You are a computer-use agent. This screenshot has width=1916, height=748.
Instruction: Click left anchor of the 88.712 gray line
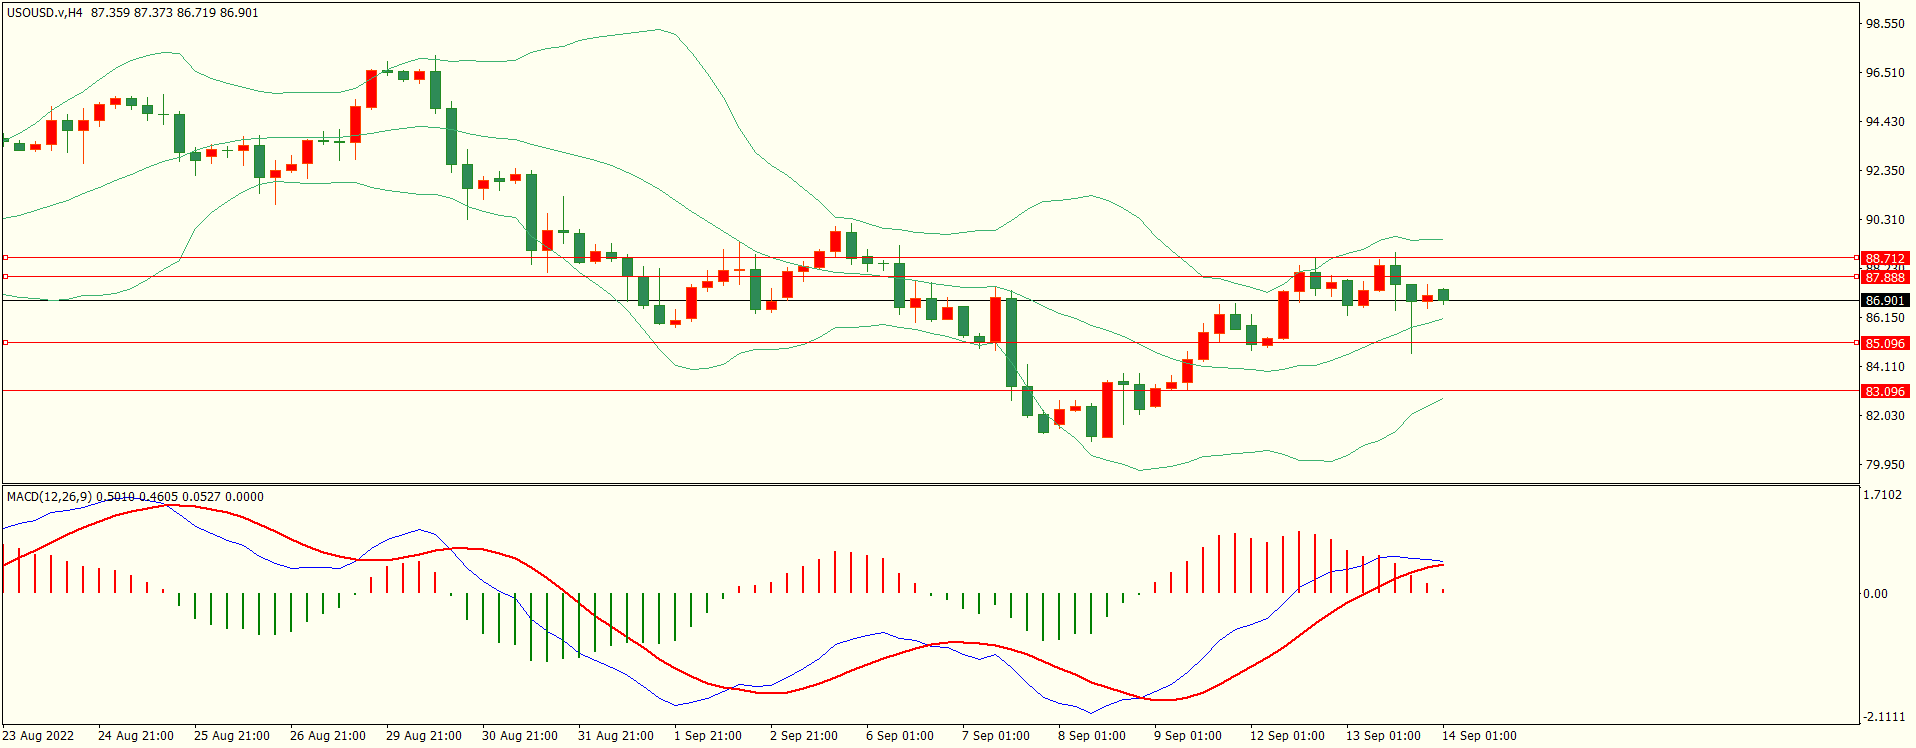6,258
